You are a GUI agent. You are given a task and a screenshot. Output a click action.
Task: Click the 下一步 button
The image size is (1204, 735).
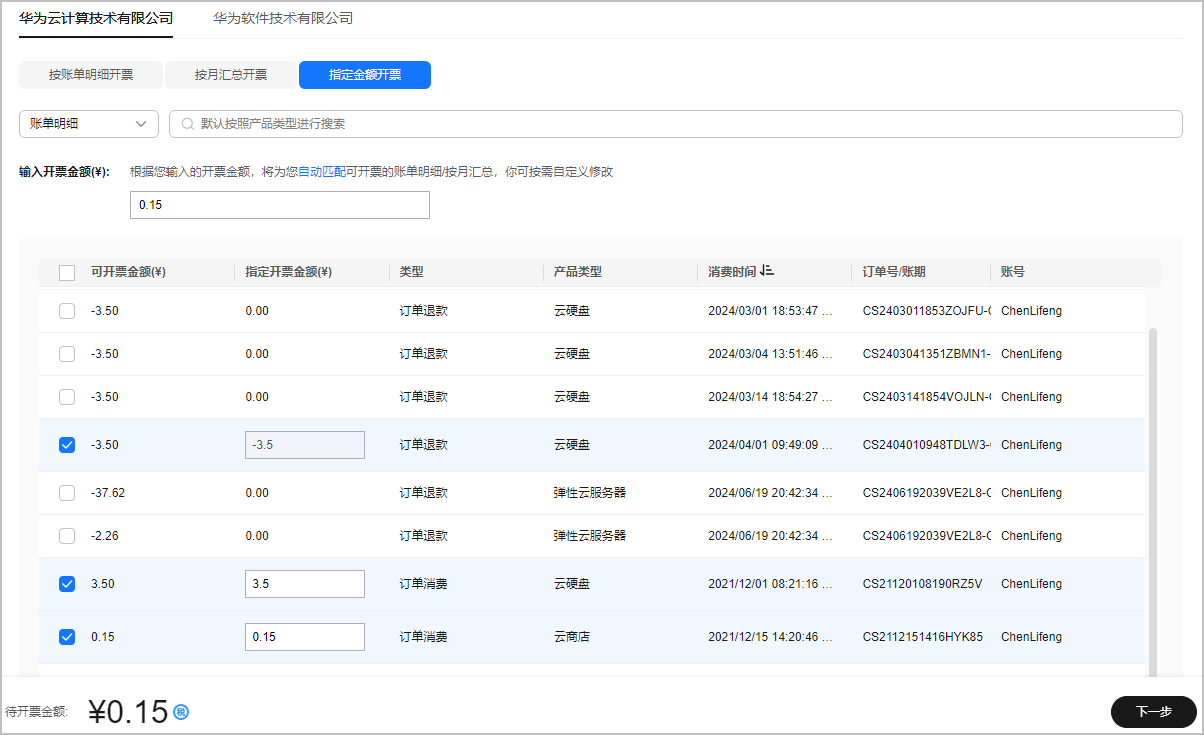point(1153,712)
